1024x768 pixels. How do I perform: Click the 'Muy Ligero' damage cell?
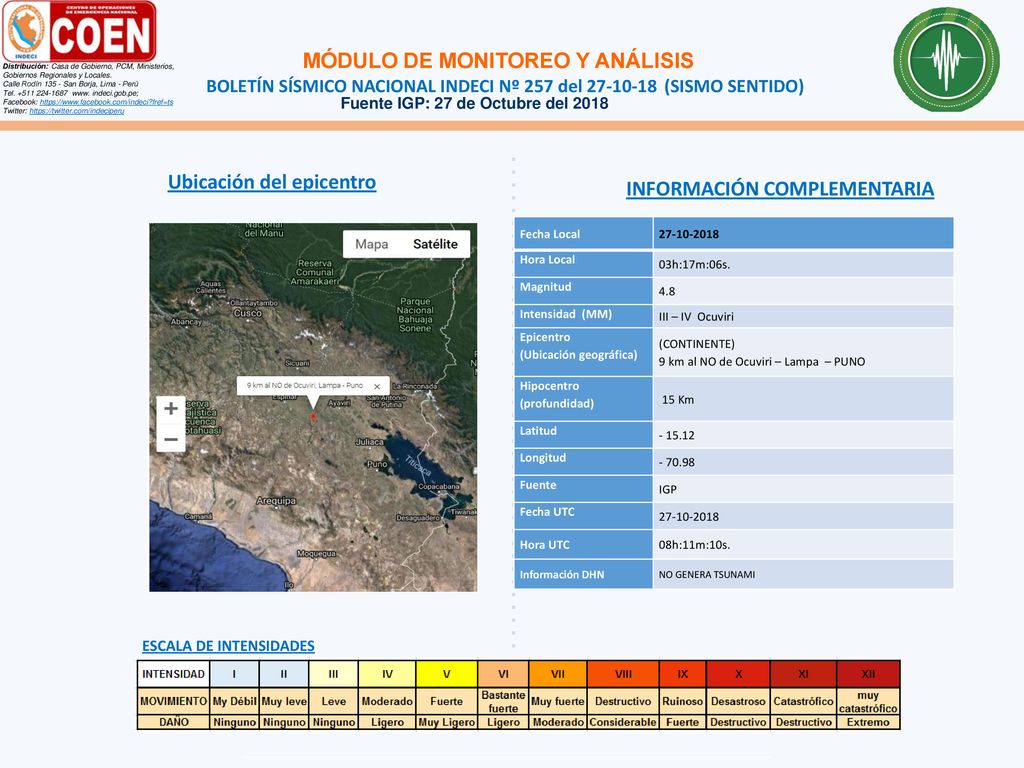tap(447, 722)
